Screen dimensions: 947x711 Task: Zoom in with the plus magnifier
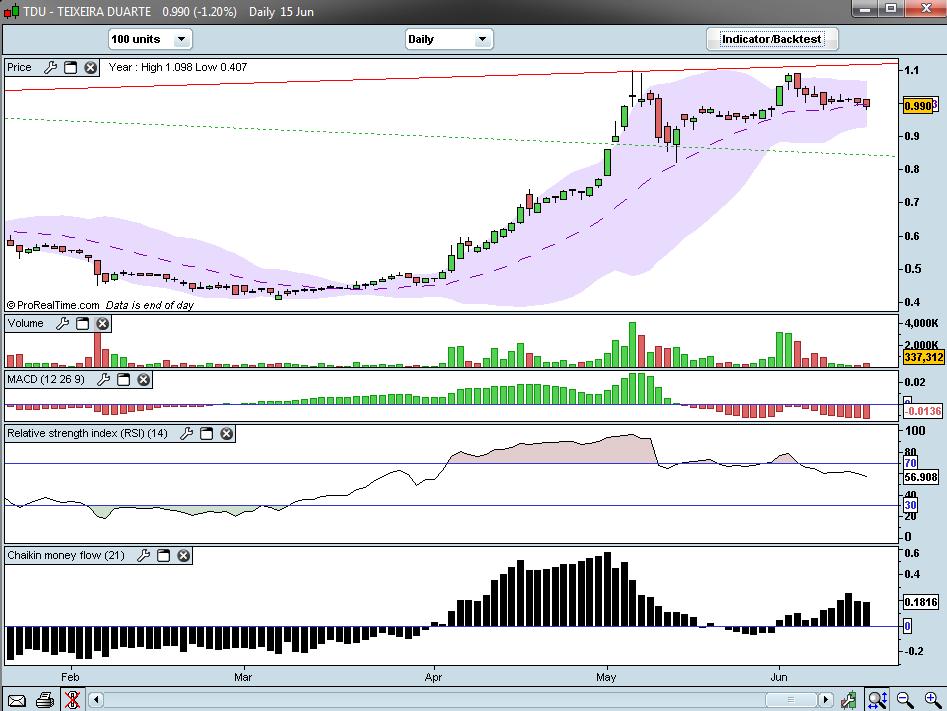[x=932, y=700]
